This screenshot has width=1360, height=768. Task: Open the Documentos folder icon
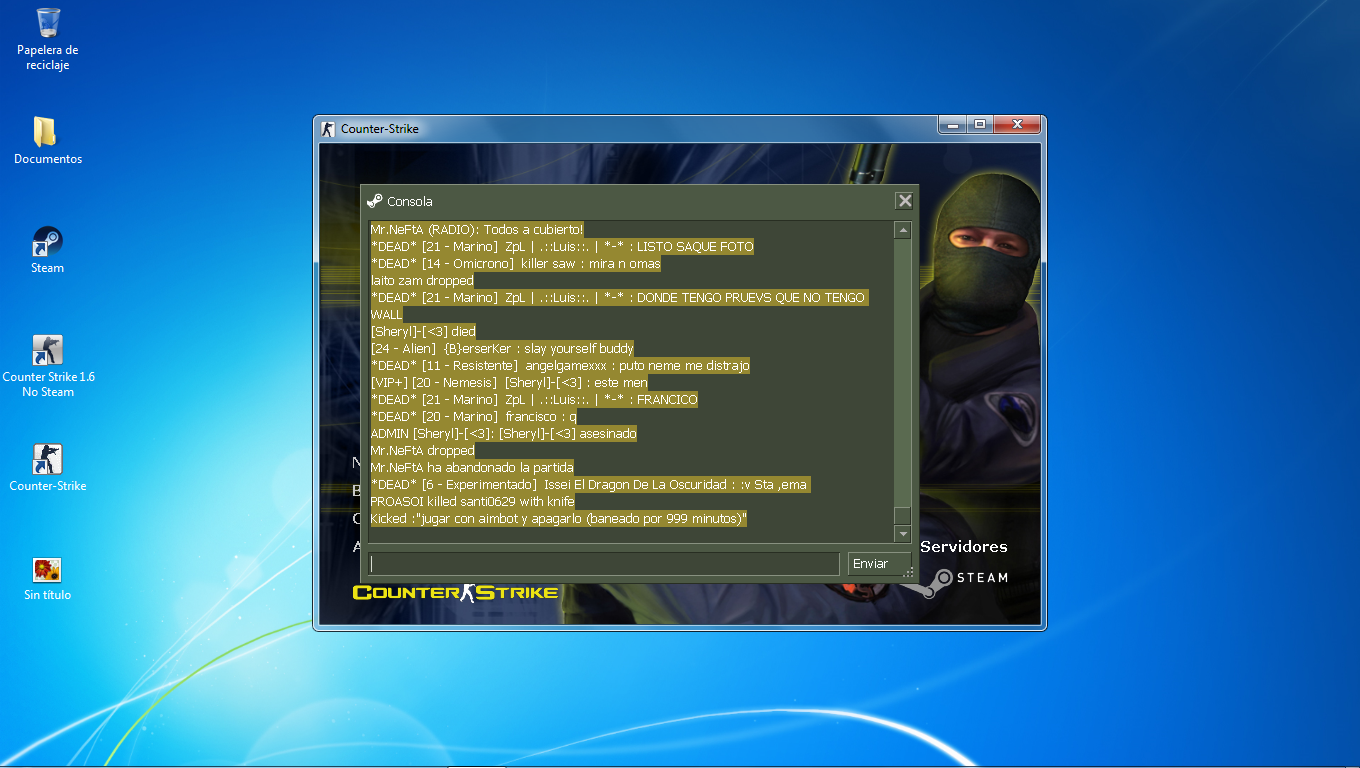[x=47, y=140]
